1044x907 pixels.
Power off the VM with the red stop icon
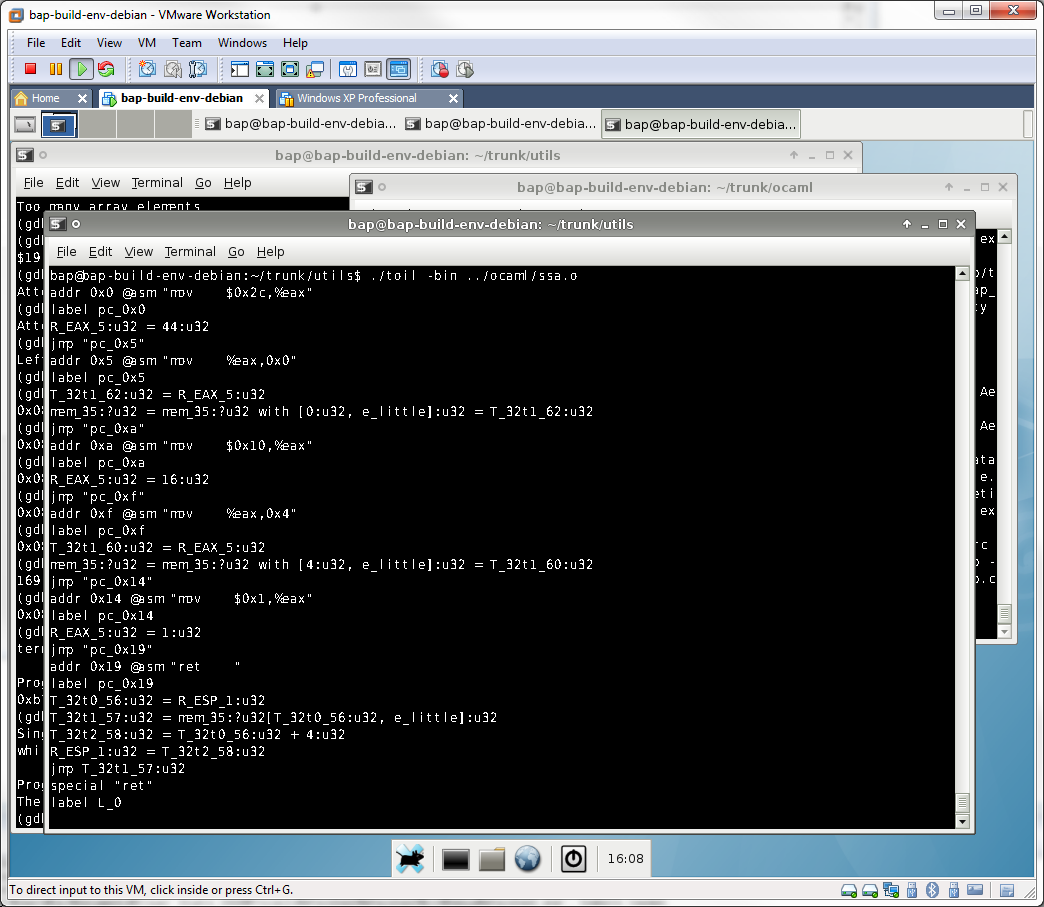click(31, 69)
